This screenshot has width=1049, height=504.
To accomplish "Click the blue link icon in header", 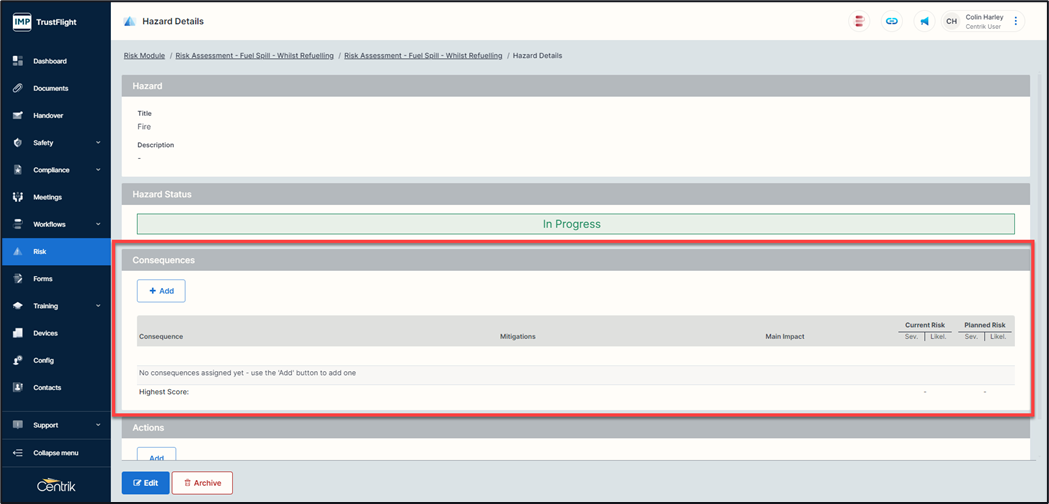I will tap(891, 21).
